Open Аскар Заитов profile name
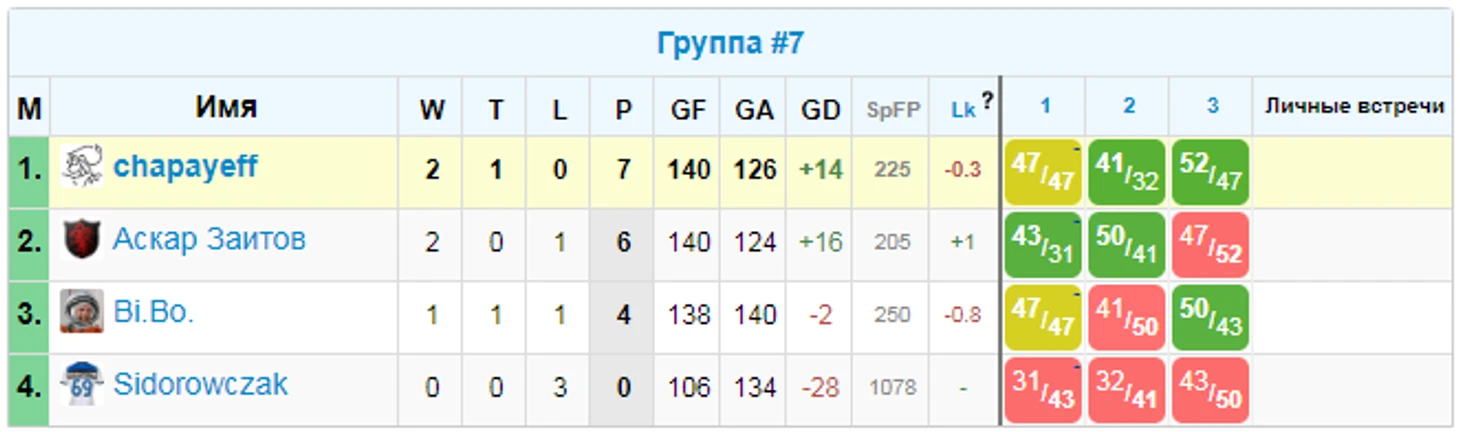The width and height of the screenshot is (1460, 432). (209, 240)
